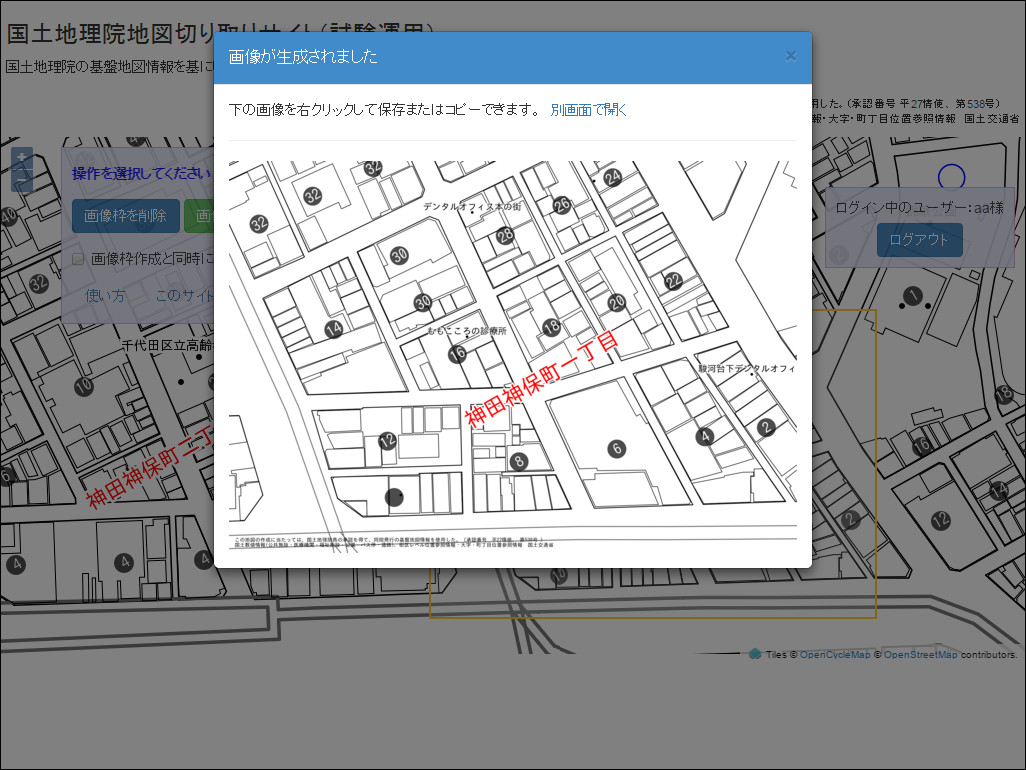Enable the 画像枠作成と同時に checkbox
The image size is (1026, 770).
pyautogui.click(x=76, y=258)
